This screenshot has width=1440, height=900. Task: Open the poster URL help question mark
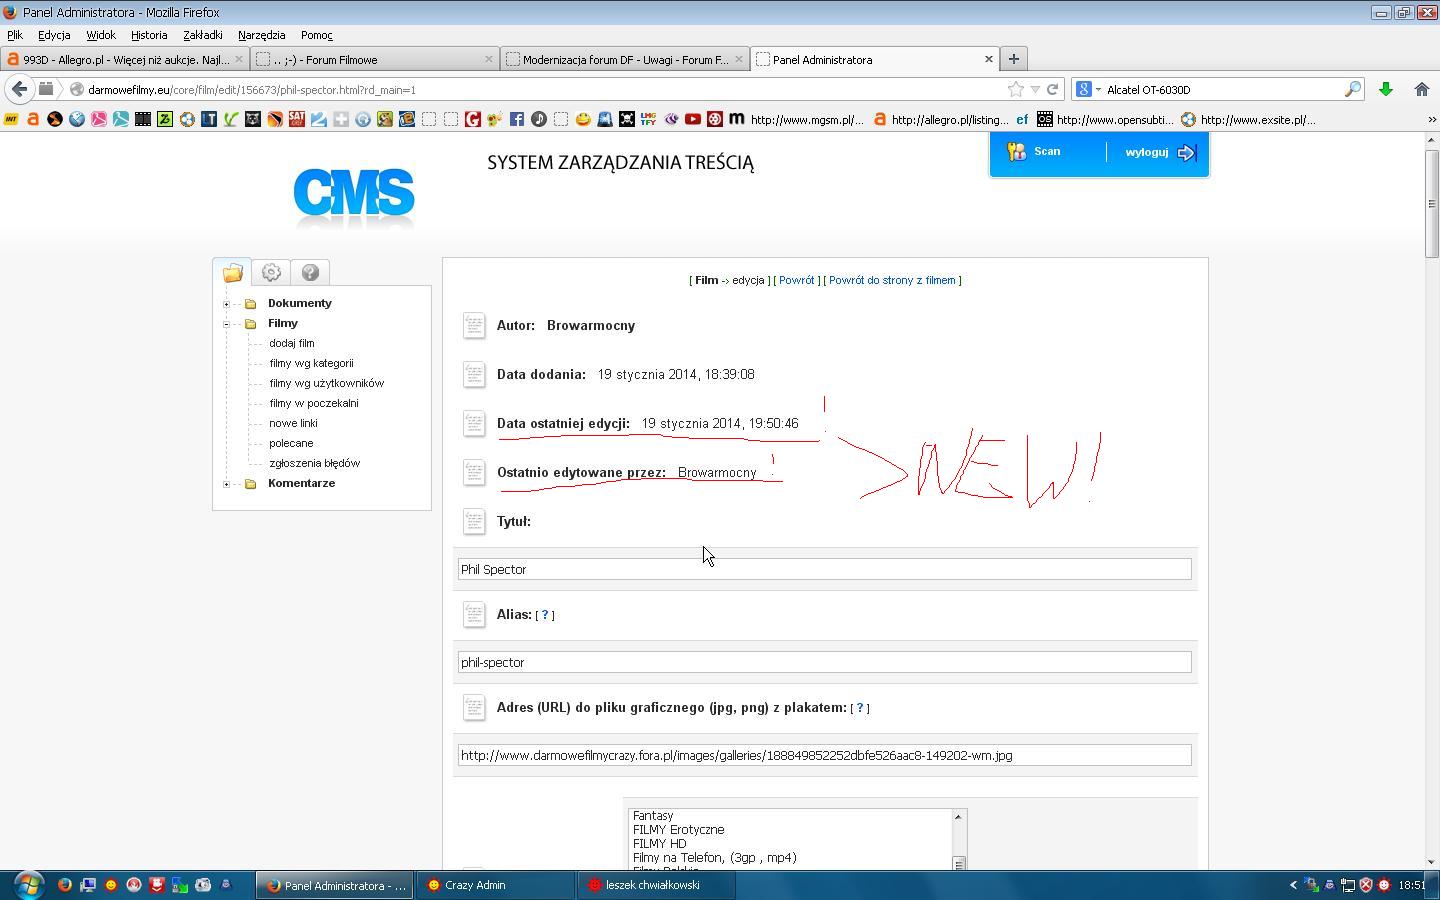(x=860, y=708)
